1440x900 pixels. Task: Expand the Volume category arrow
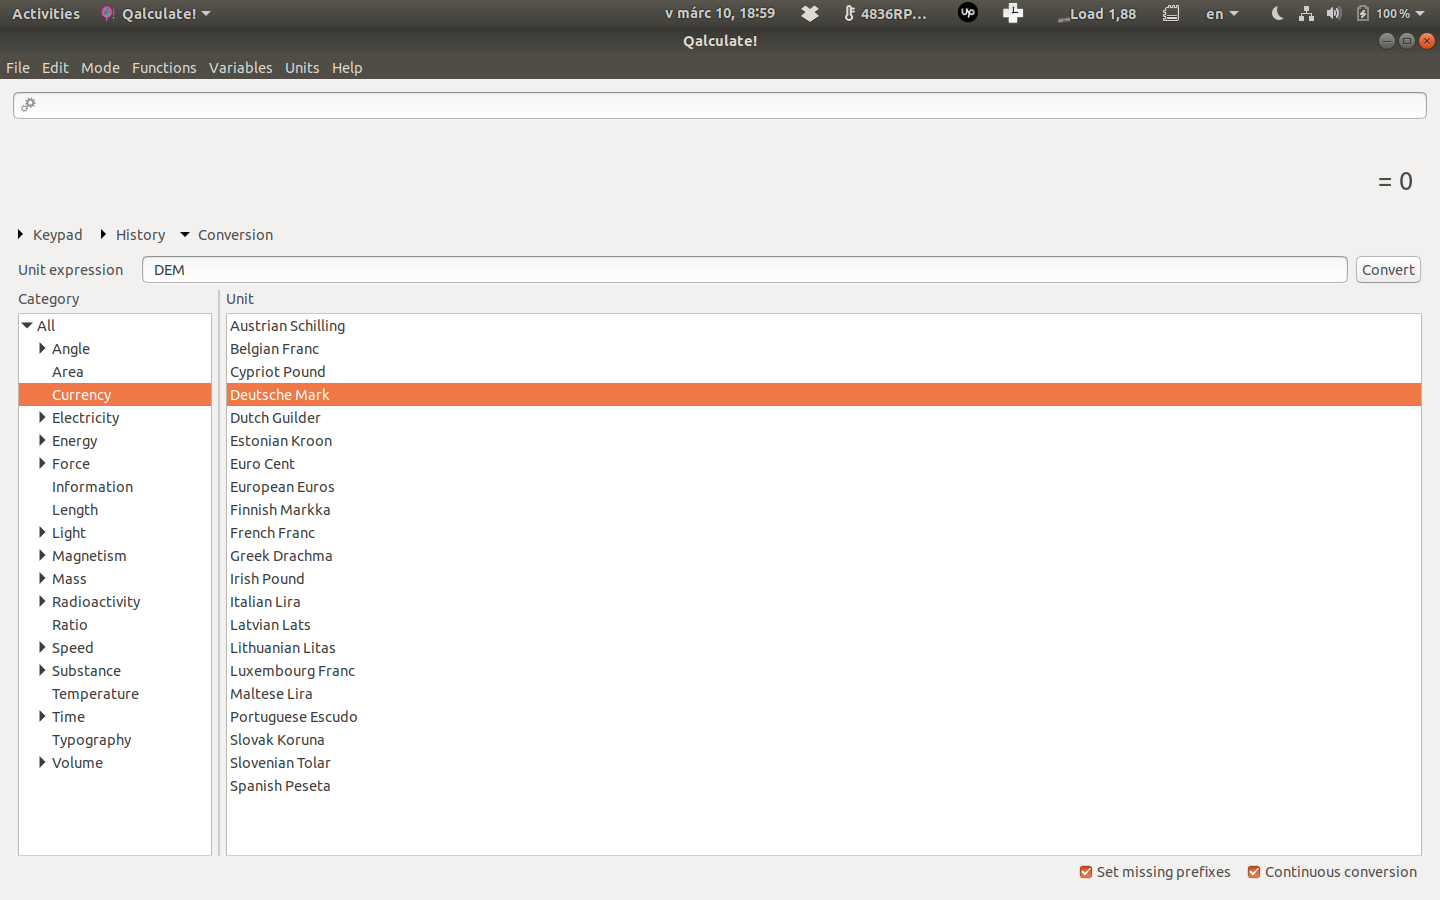tap(42, 763)
